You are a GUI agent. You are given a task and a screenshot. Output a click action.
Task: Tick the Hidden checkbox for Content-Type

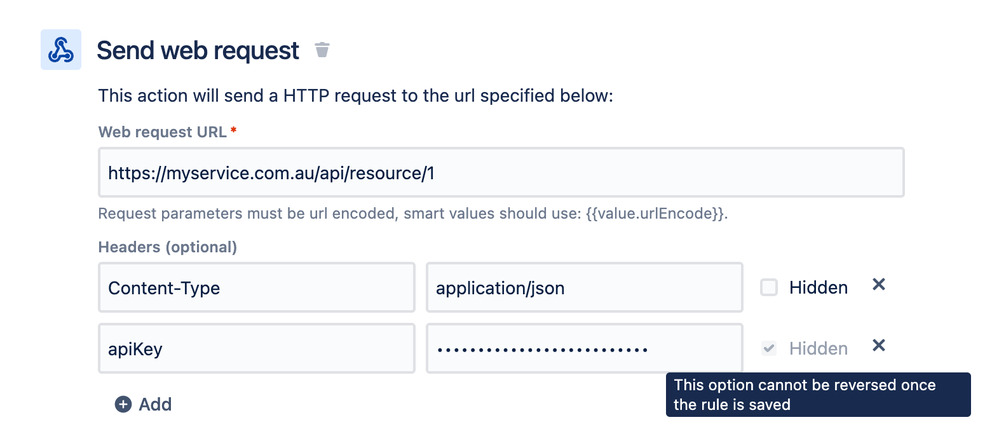(769, 287)
